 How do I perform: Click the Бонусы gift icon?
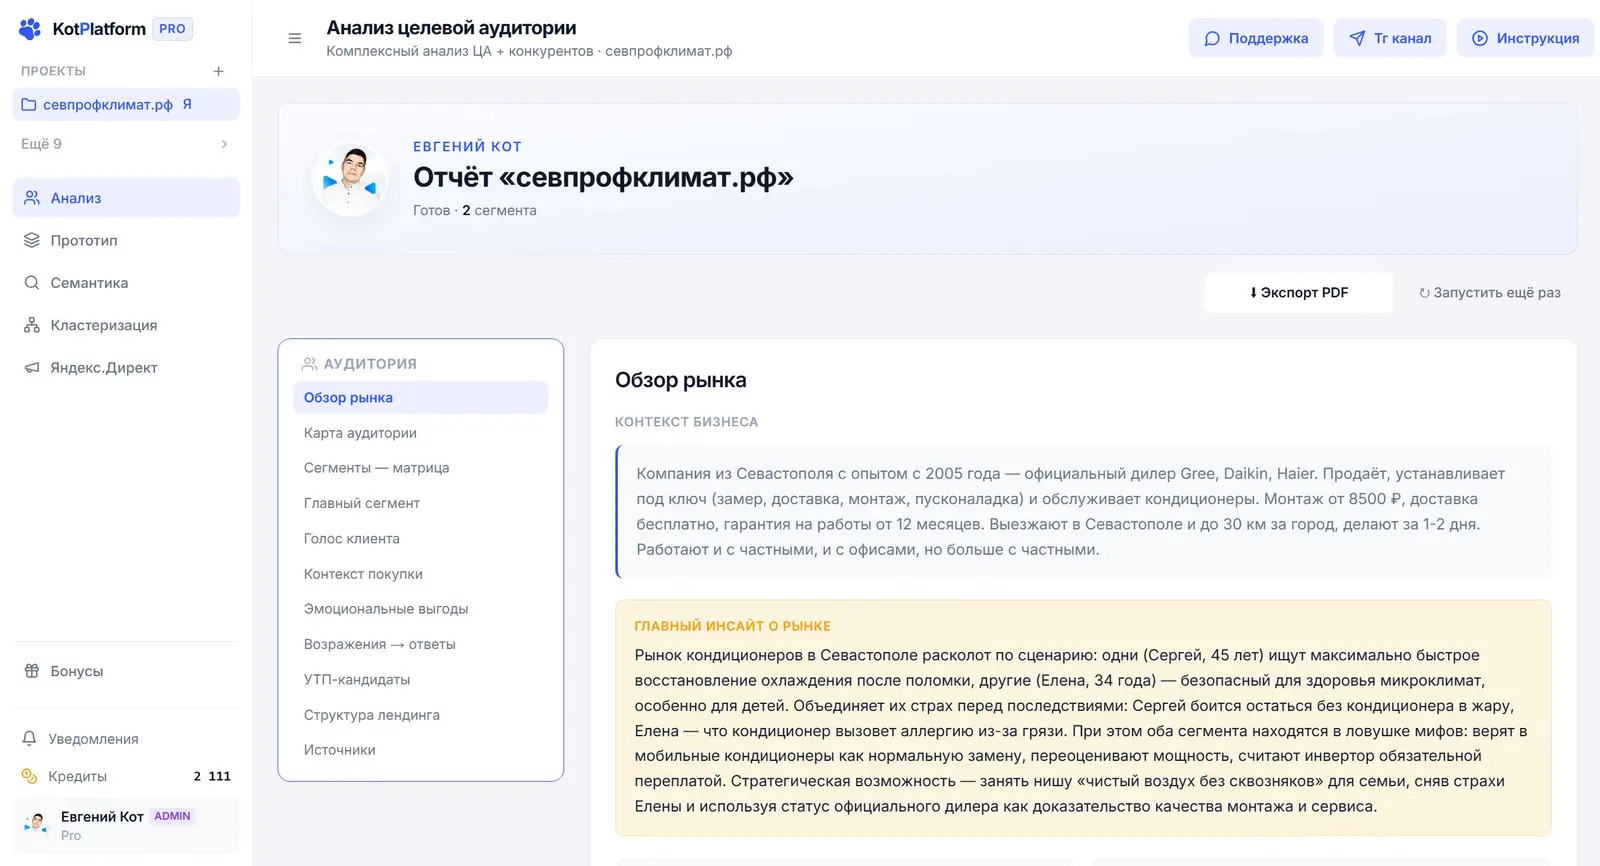pyautogui.click(x=32, y=671)
